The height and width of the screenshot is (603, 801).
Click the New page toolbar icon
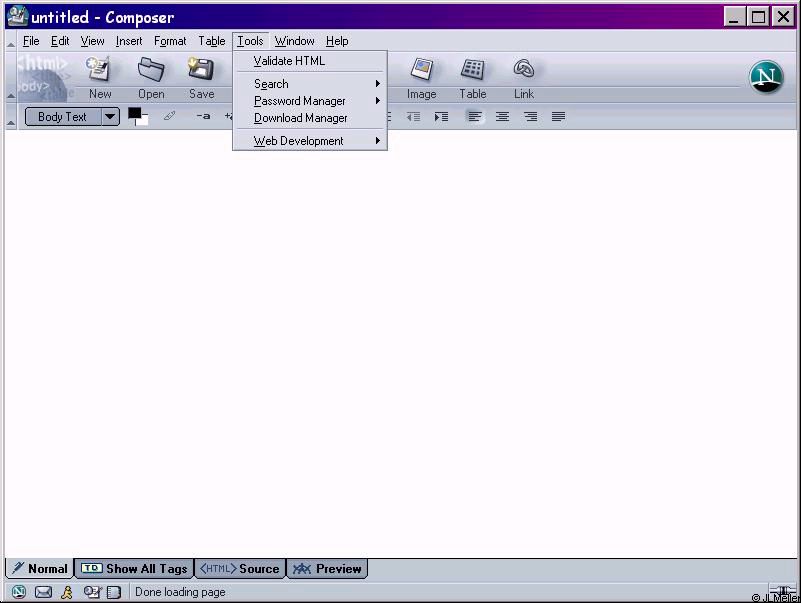99,78
